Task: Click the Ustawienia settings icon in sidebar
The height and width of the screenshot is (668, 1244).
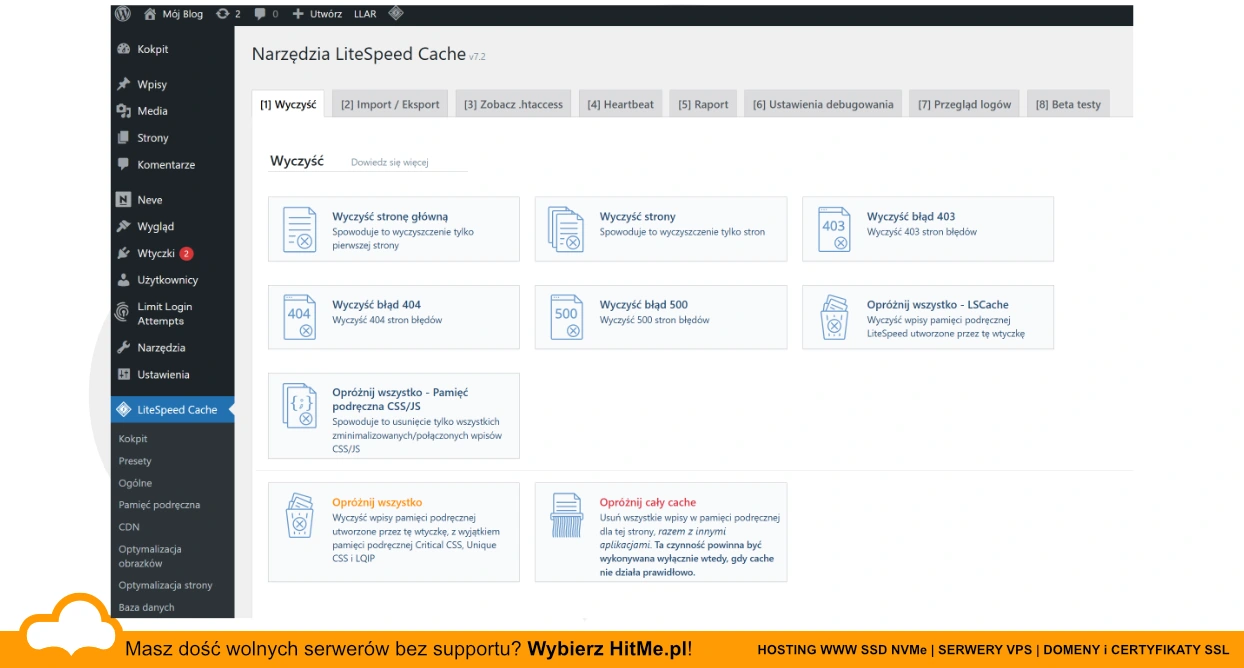Action: (124, 375)
